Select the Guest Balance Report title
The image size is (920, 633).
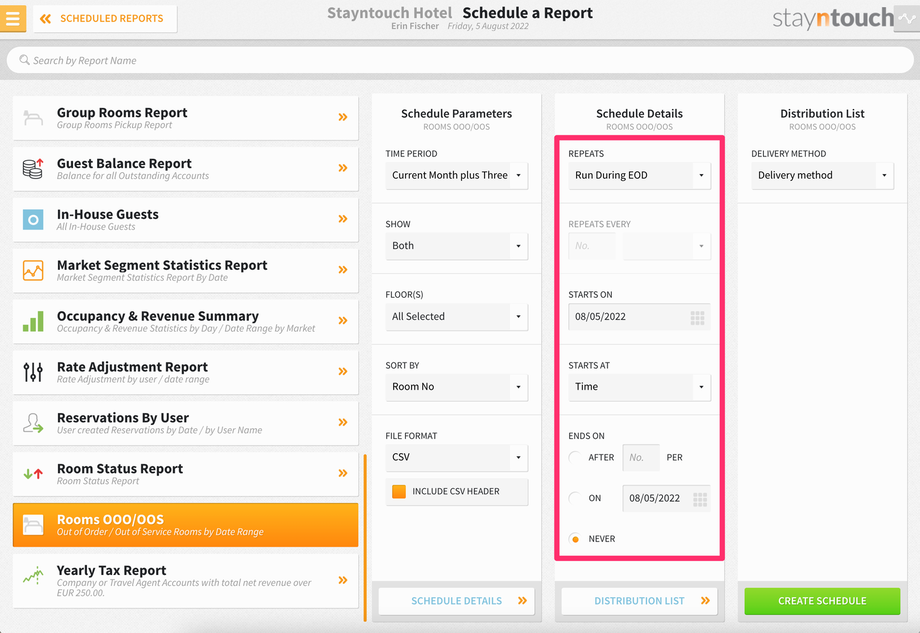pyautogui.click(x=124, y=164)
